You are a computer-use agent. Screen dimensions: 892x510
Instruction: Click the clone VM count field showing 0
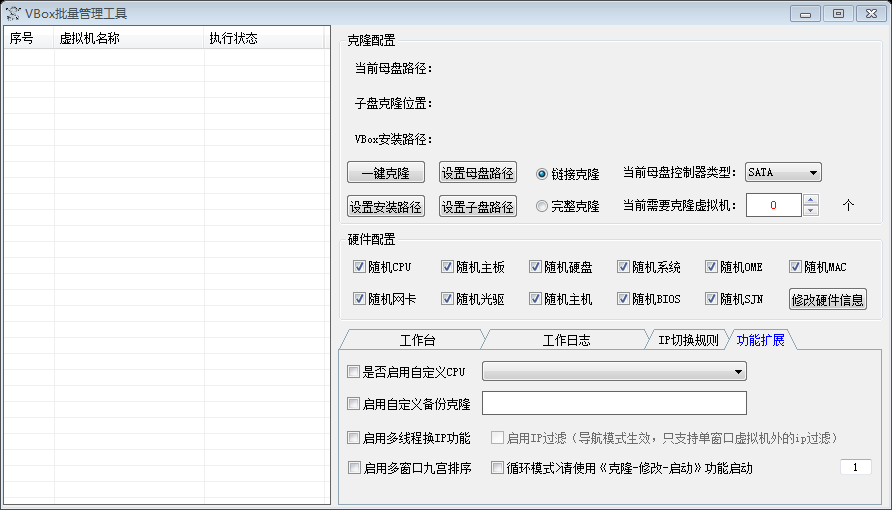(774, 205)
